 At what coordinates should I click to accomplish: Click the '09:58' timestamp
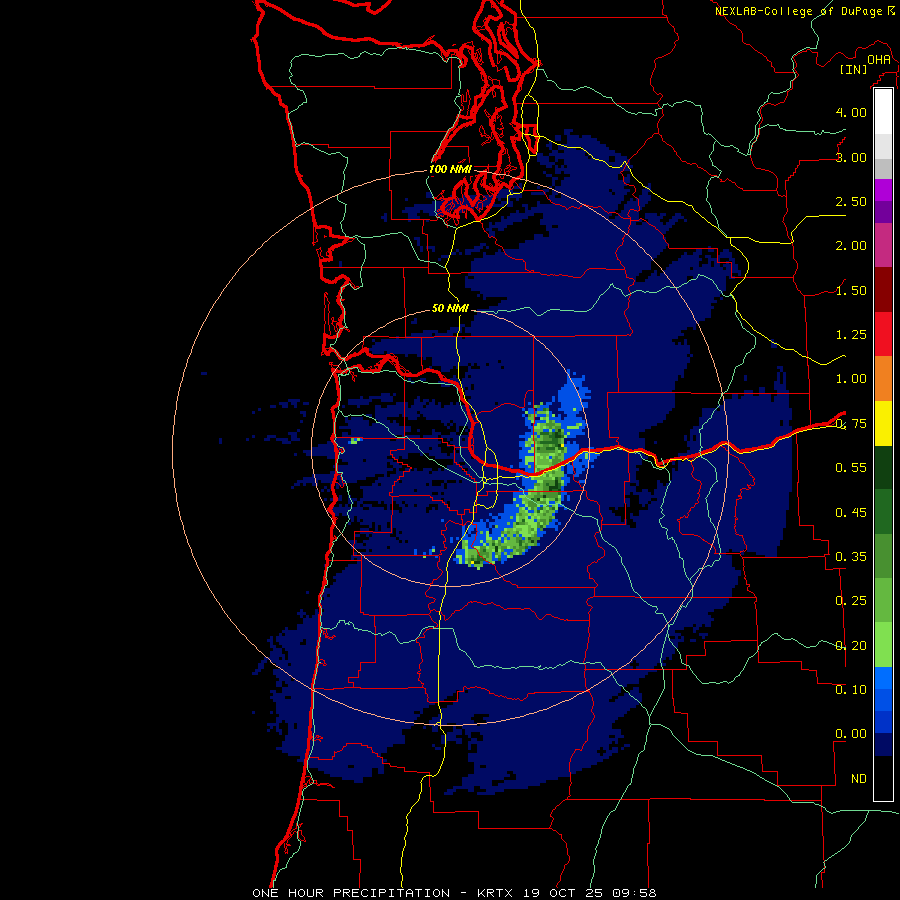pyautogui.click(x=634, y=893)
